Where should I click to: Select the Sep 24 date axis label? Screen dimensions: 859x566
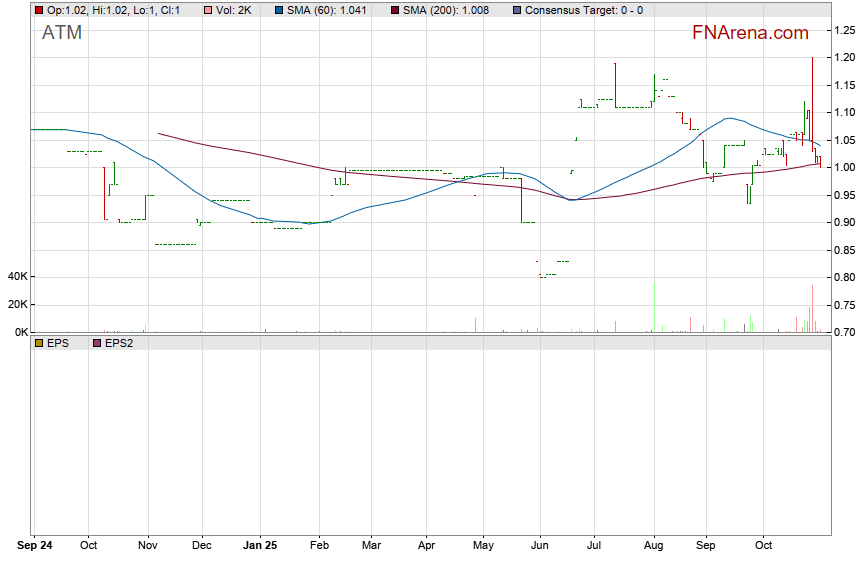tap(36, 547)
